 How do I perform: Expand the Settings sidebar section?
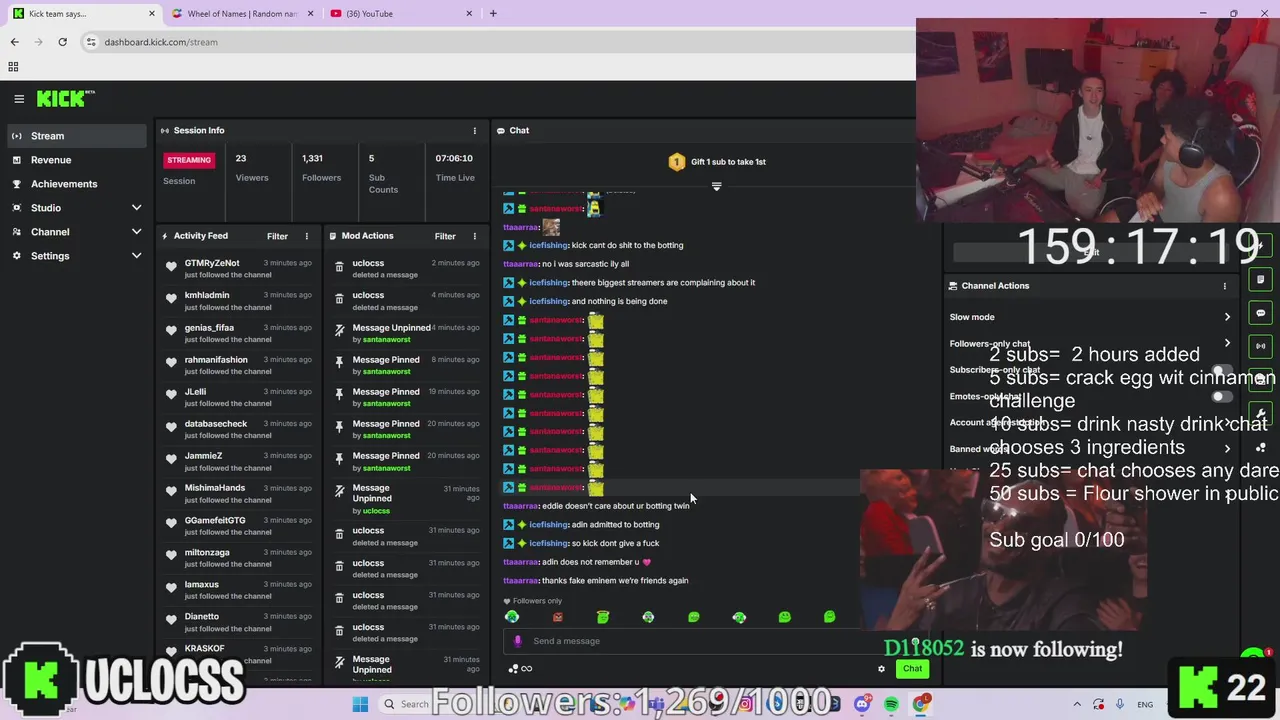tap(136, 256)
